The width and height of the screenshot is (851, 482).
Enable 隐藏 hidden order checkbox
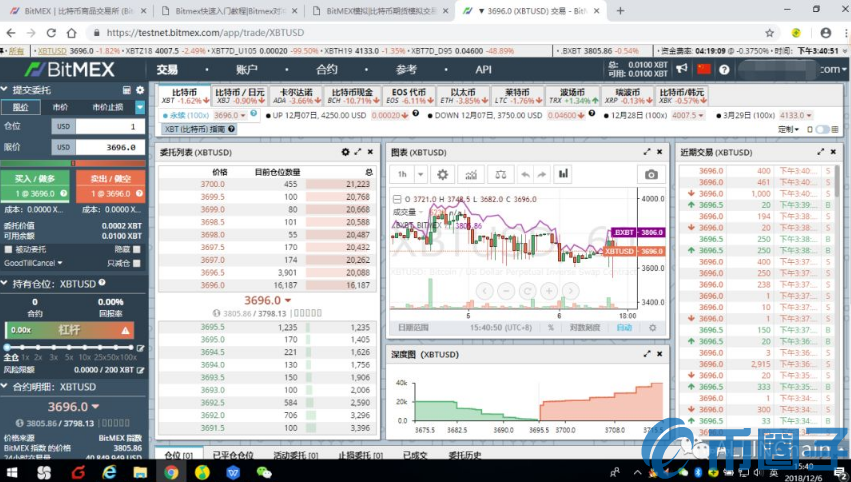(x=137, y=249)
